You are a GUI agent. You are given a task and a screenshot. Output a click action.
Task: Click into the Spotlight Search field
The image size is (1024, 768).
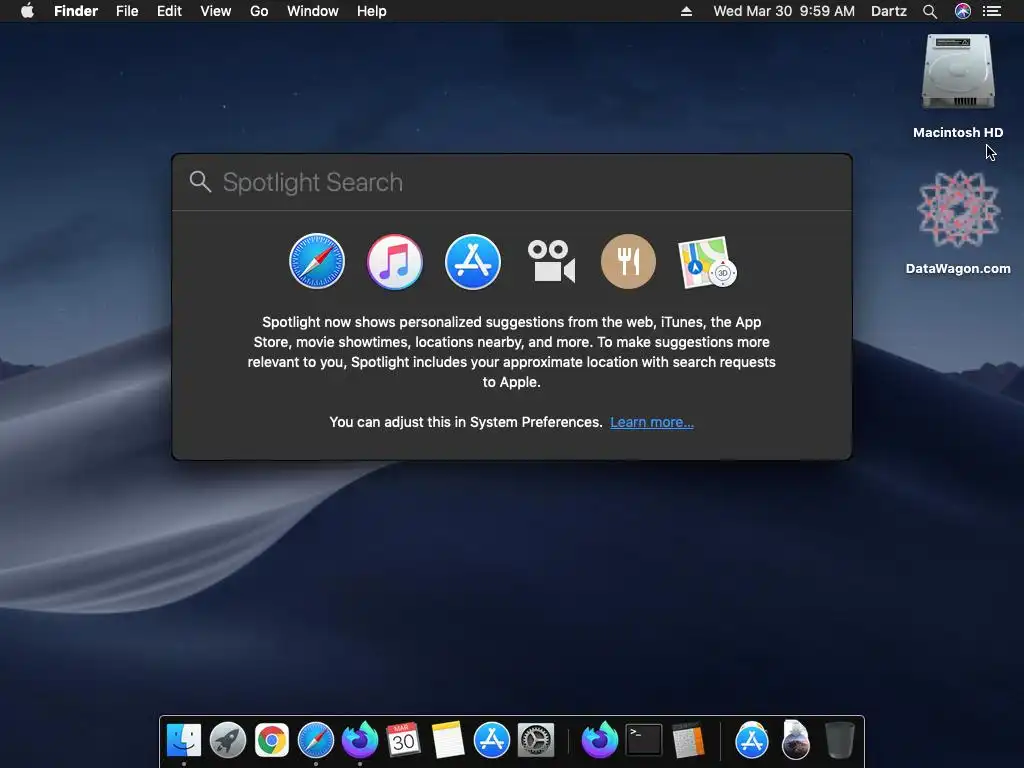tap(512, 182)
